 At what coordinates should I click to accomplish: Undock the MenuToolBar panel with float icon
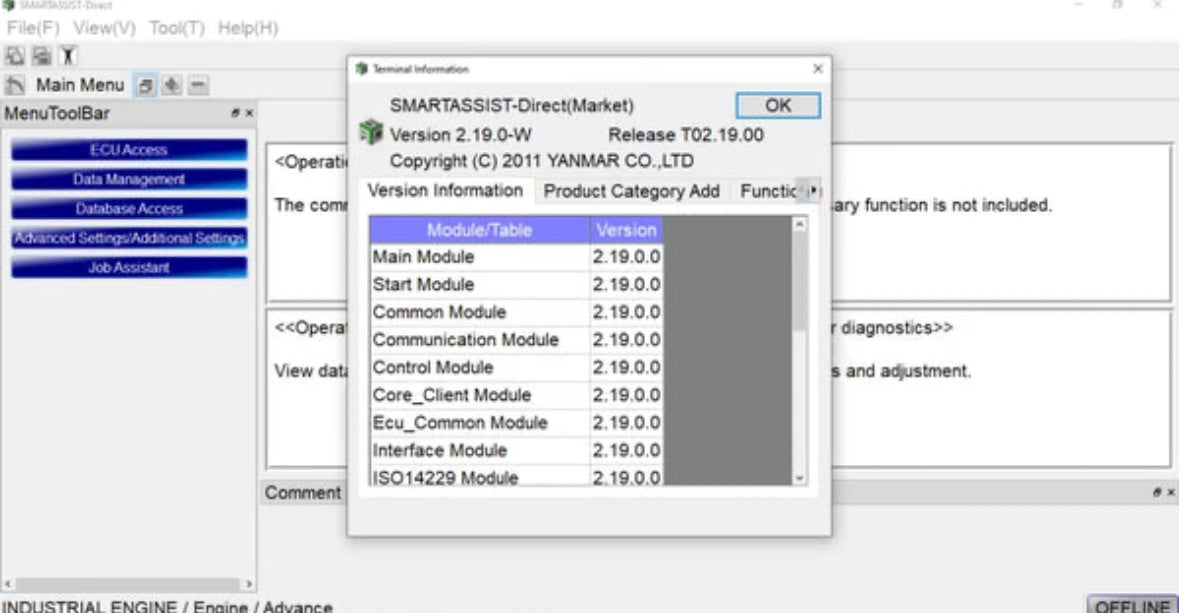(x=236, y=114)
